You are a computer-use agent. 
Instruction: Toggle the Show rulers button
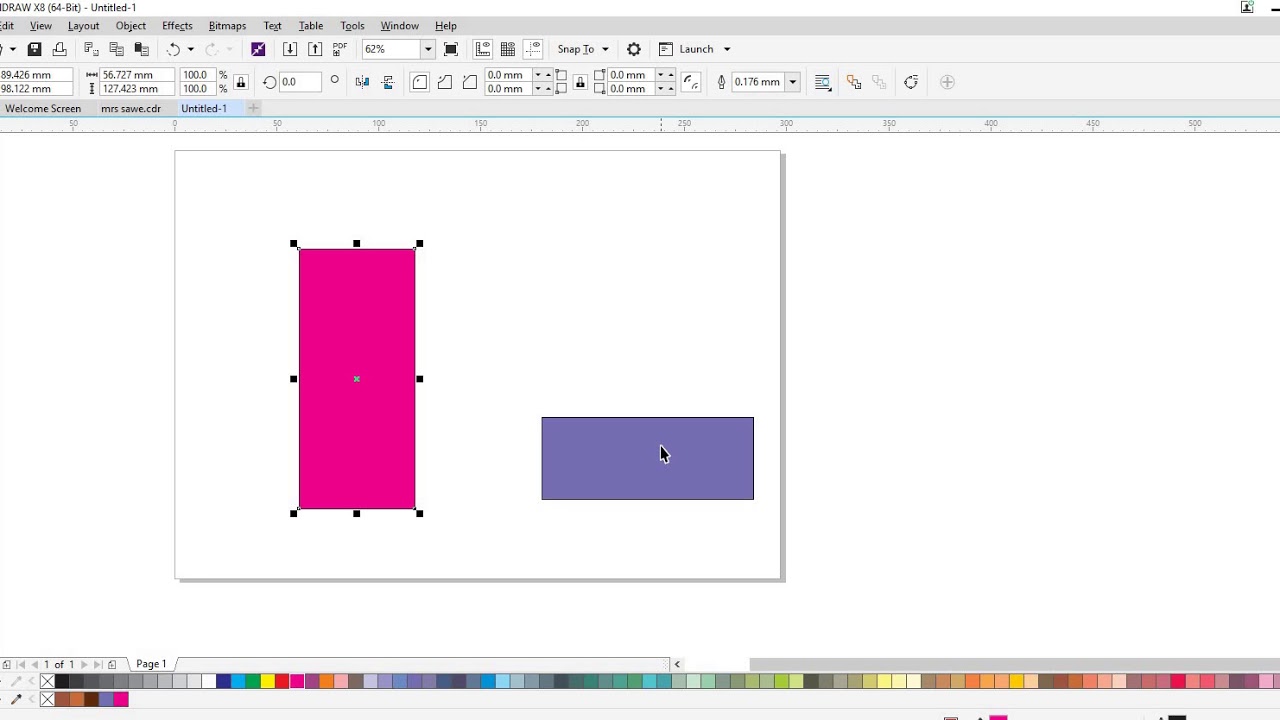pos(483,49)
